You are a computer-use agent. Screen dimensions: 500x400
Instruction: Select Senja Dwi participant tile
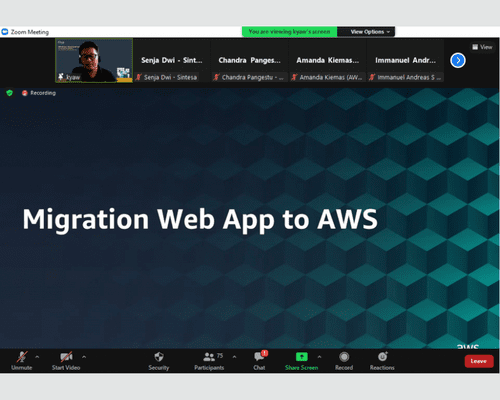(x=172, y=60)
